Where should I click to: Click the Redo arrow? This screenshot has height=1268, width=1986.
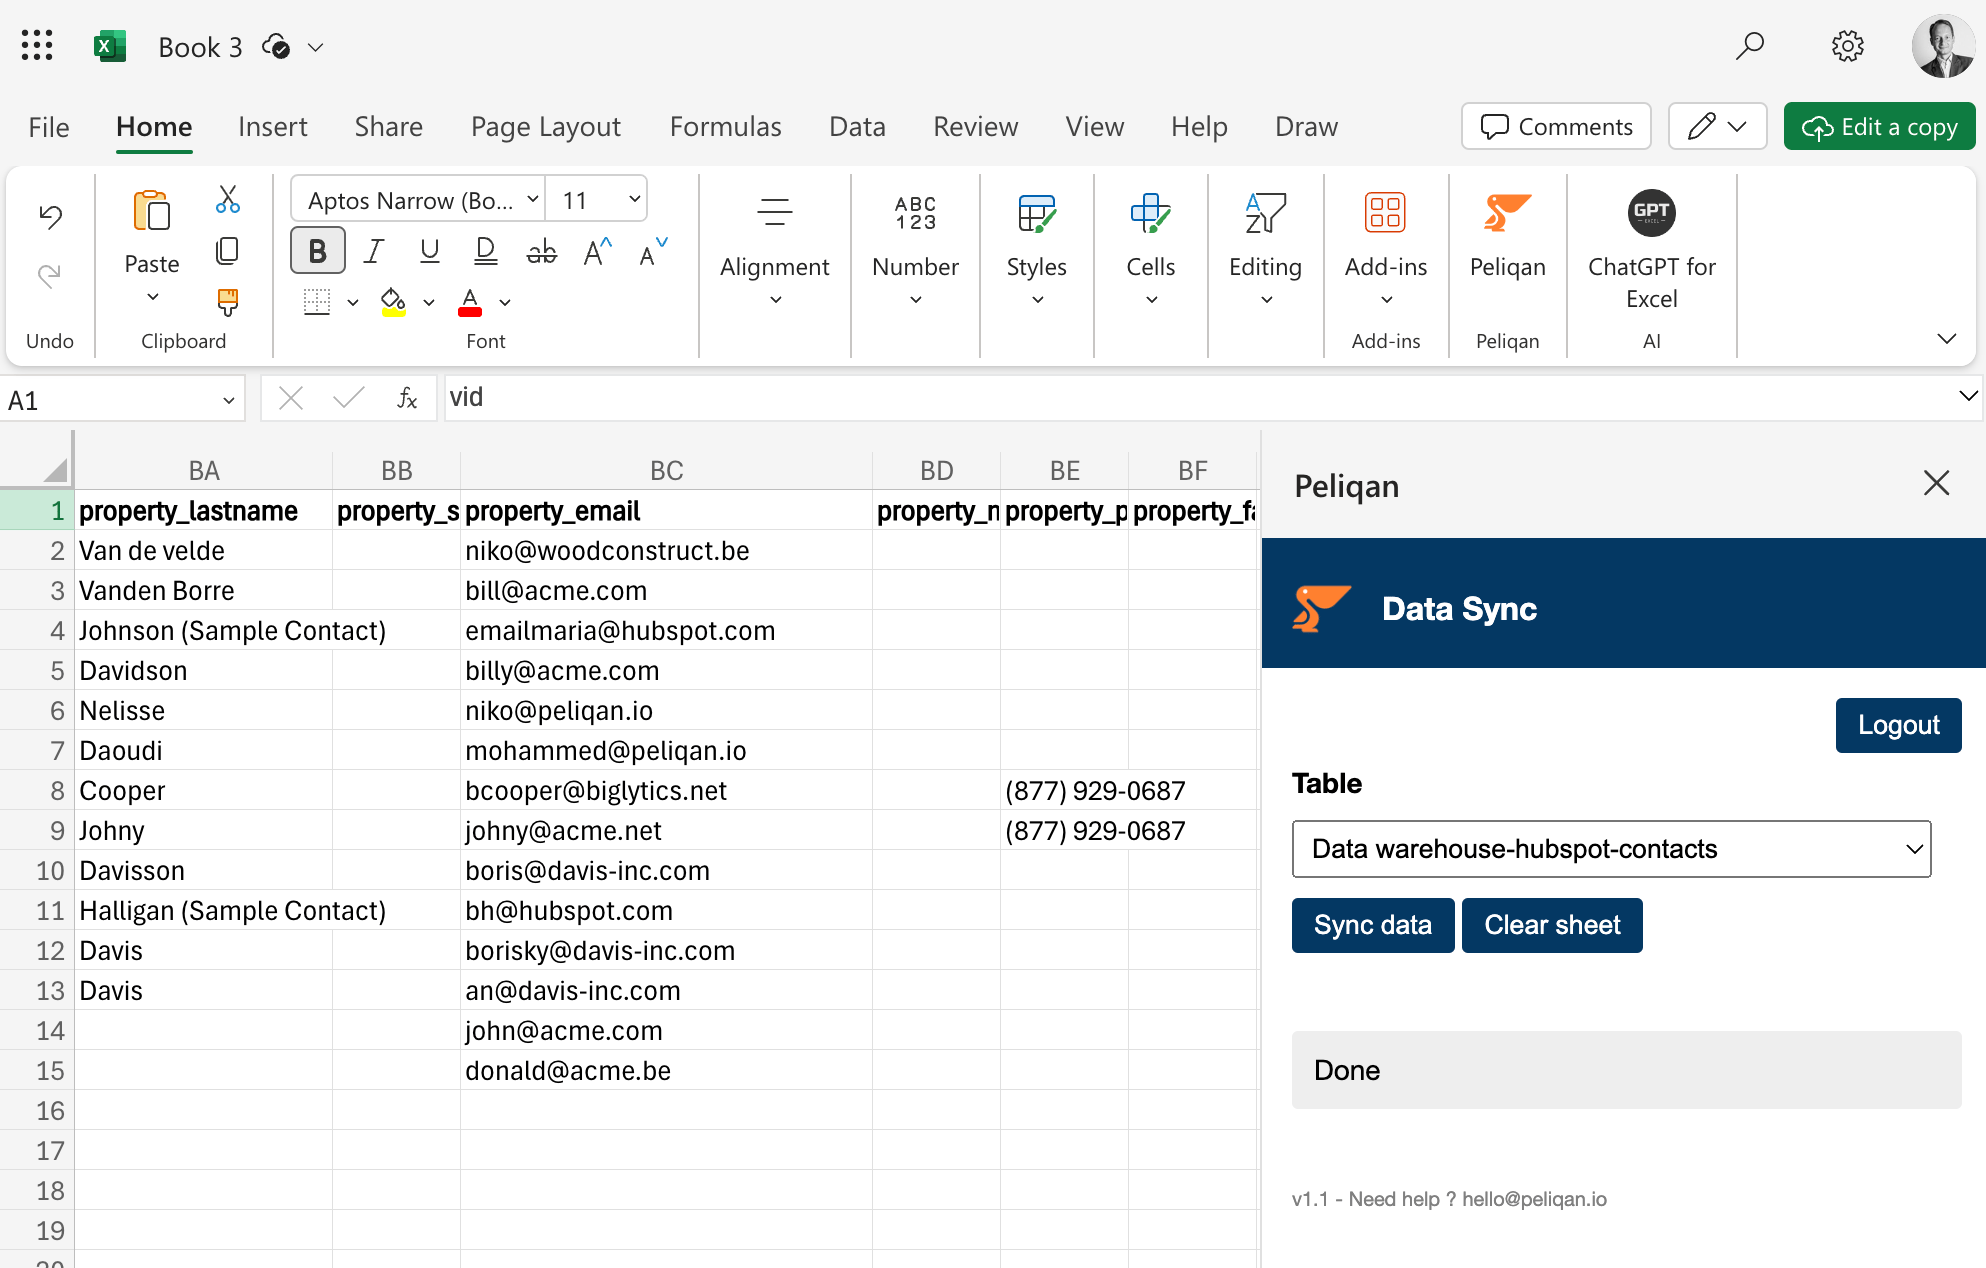tap(50, 275)
